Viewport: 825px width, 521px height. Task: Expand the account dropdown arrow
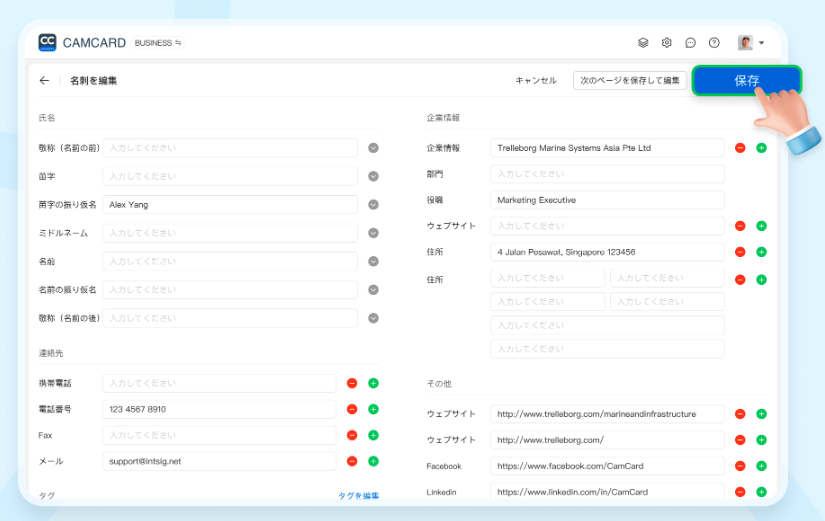761,43
